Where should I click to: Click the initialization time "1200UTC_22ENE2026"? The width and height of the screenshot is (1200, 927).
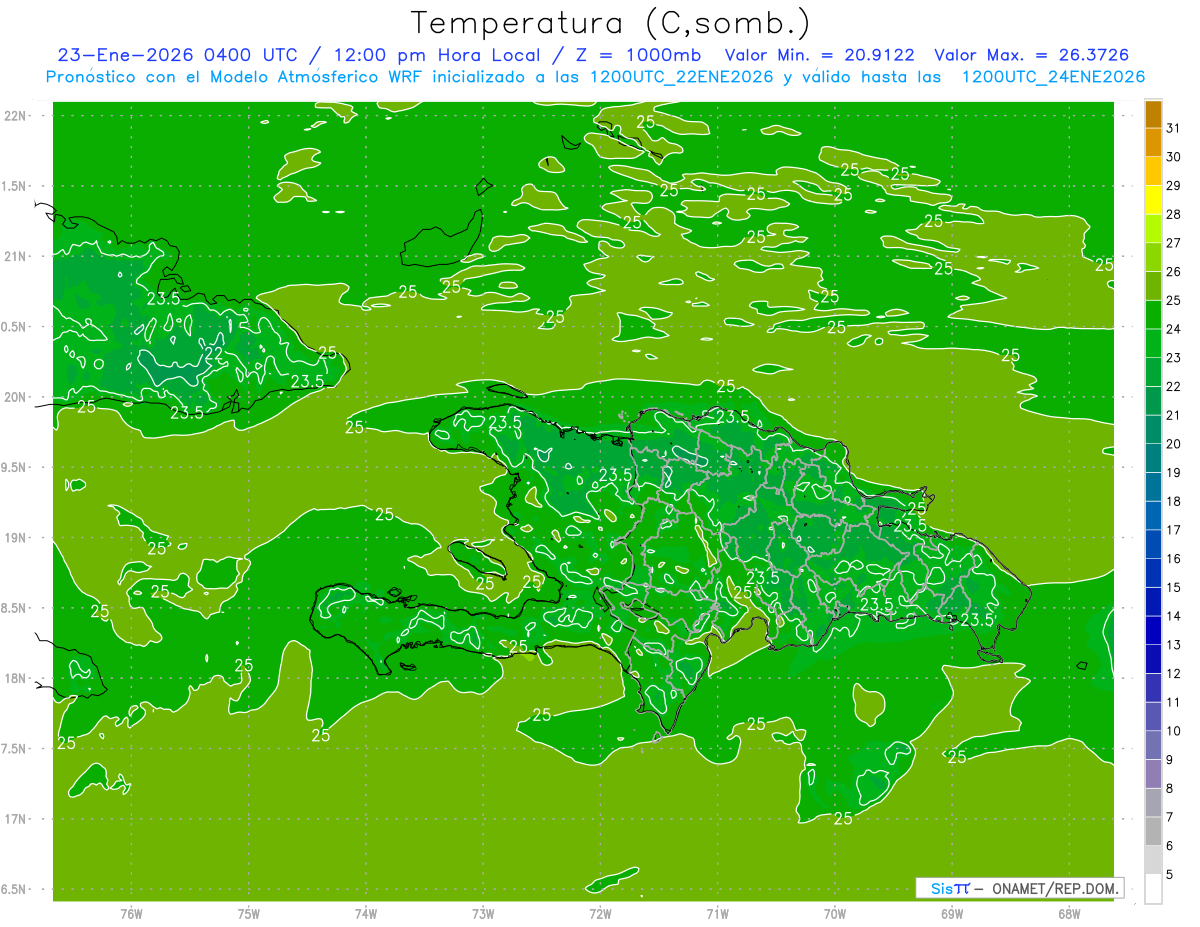[x=680, y=77]
